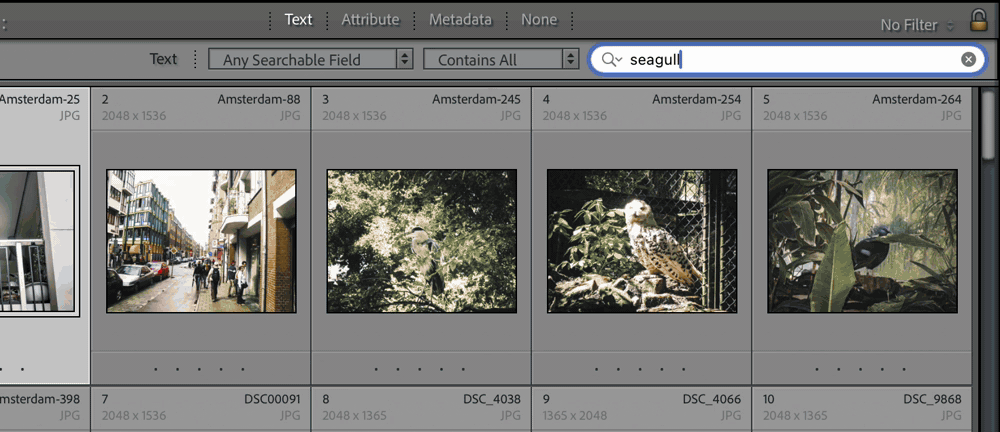Select the Amsterdam-25 balcony thumbnail
1000x432 pixels.
40,241
